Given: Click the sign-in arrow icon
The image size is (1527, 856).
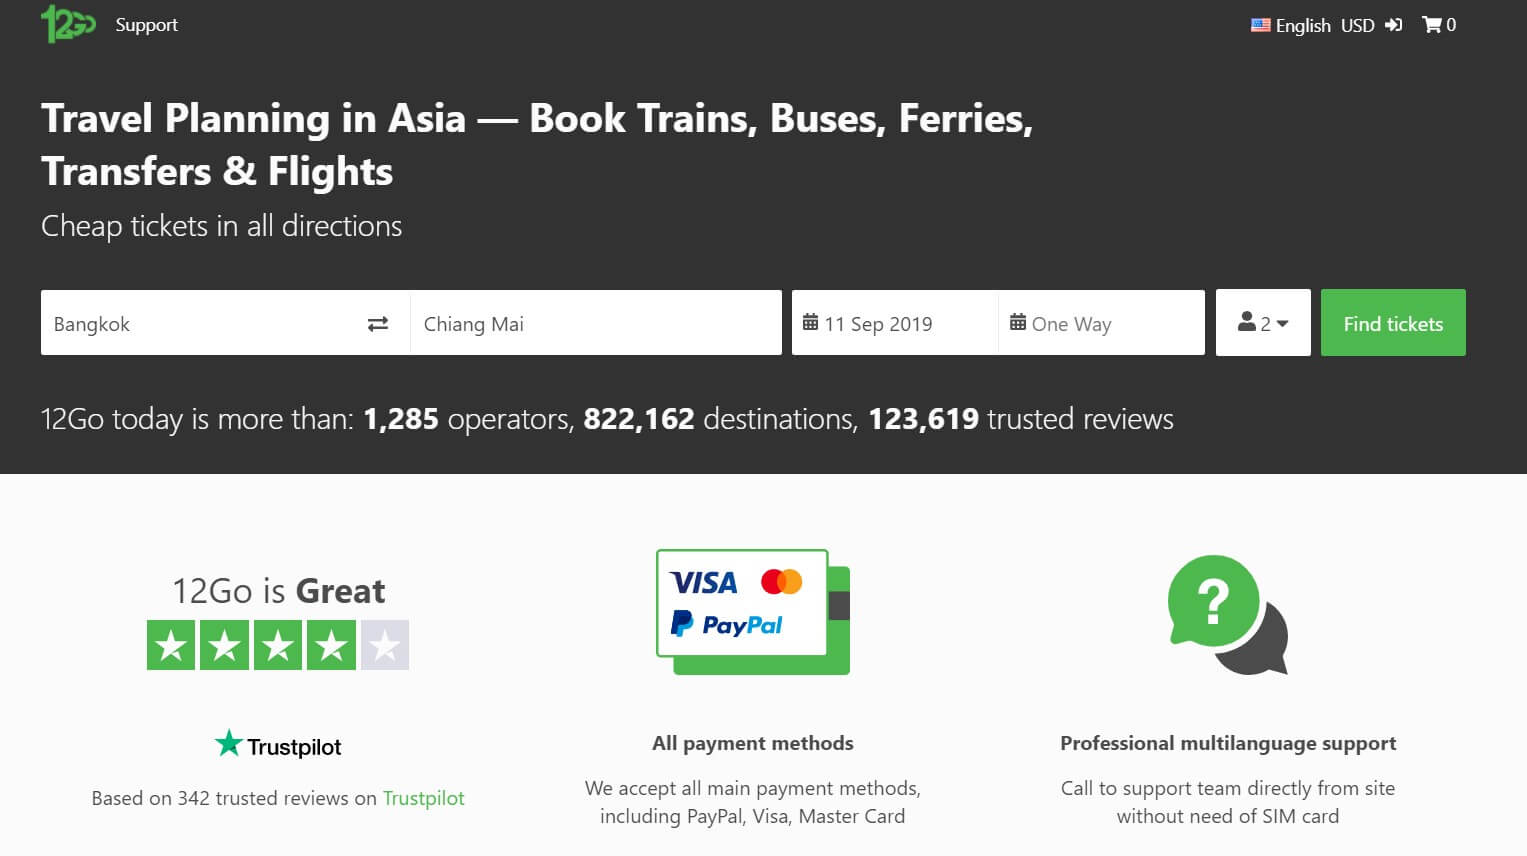Looking at the screenshot, I should pos(1393,25).
